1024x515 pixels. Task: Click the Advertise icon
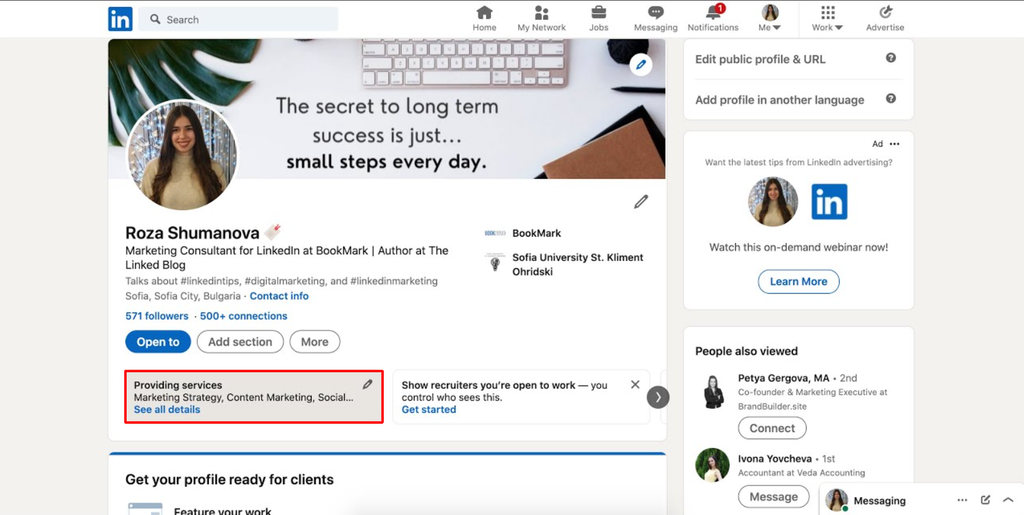(x=886, y=12)
